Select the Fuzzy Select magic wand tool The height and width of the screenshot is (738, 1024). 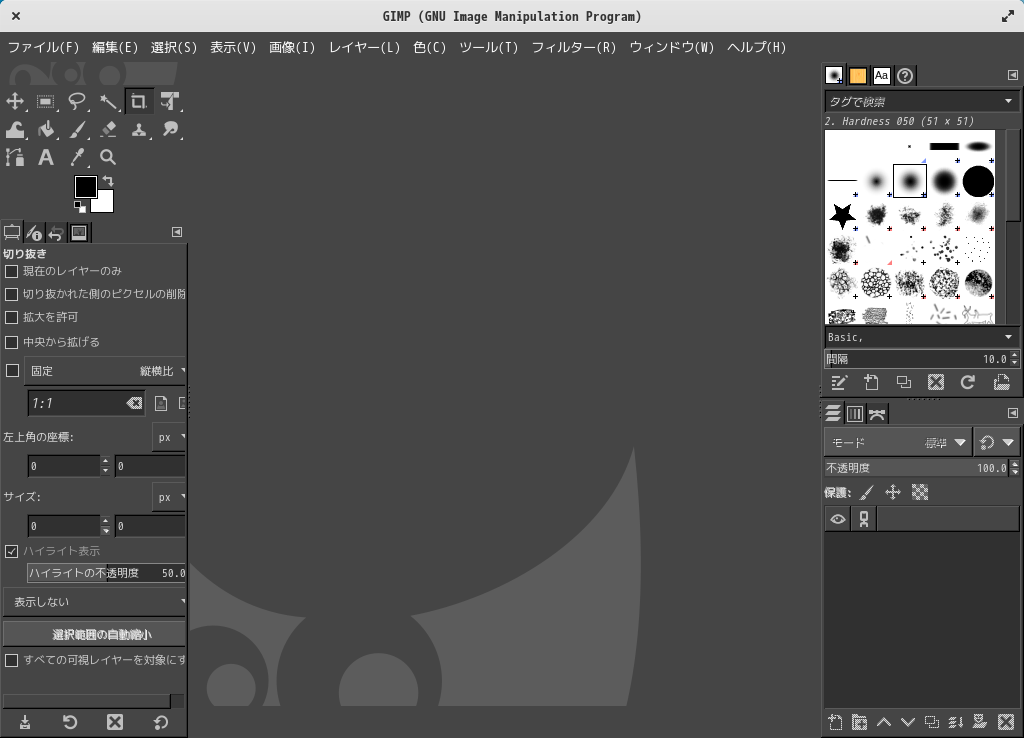(108, 101)
